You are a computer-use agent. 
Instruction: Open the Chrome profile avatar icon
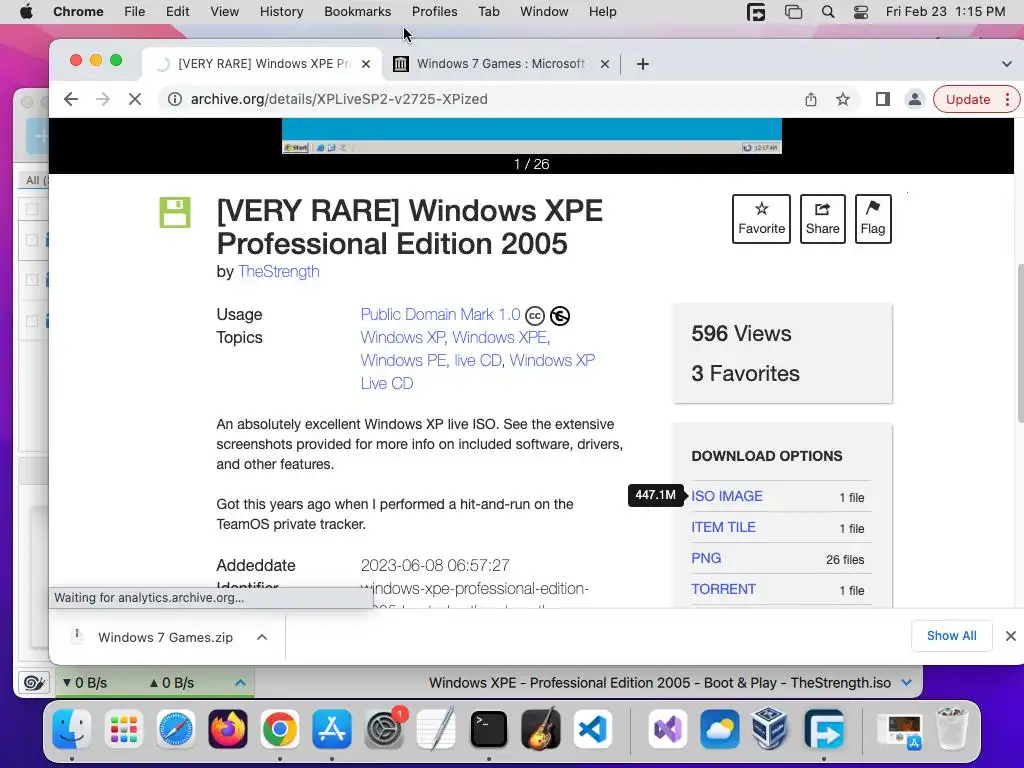[x=914, y=99]
